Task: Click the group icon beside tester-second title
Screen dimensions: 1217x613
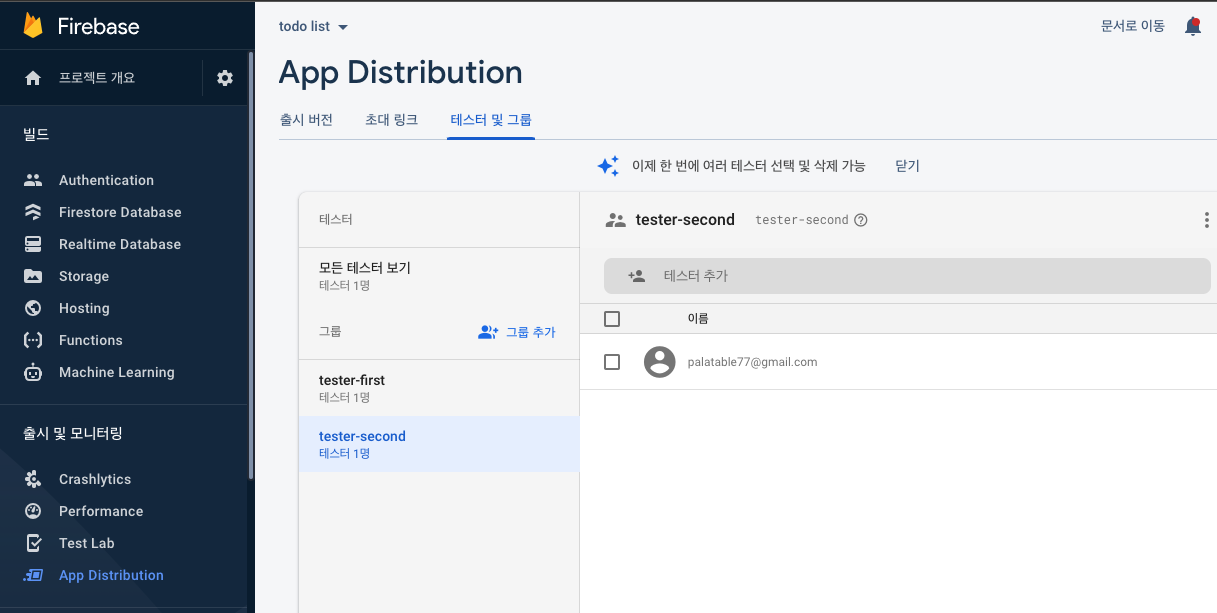Action: click(x=615, y=220)
